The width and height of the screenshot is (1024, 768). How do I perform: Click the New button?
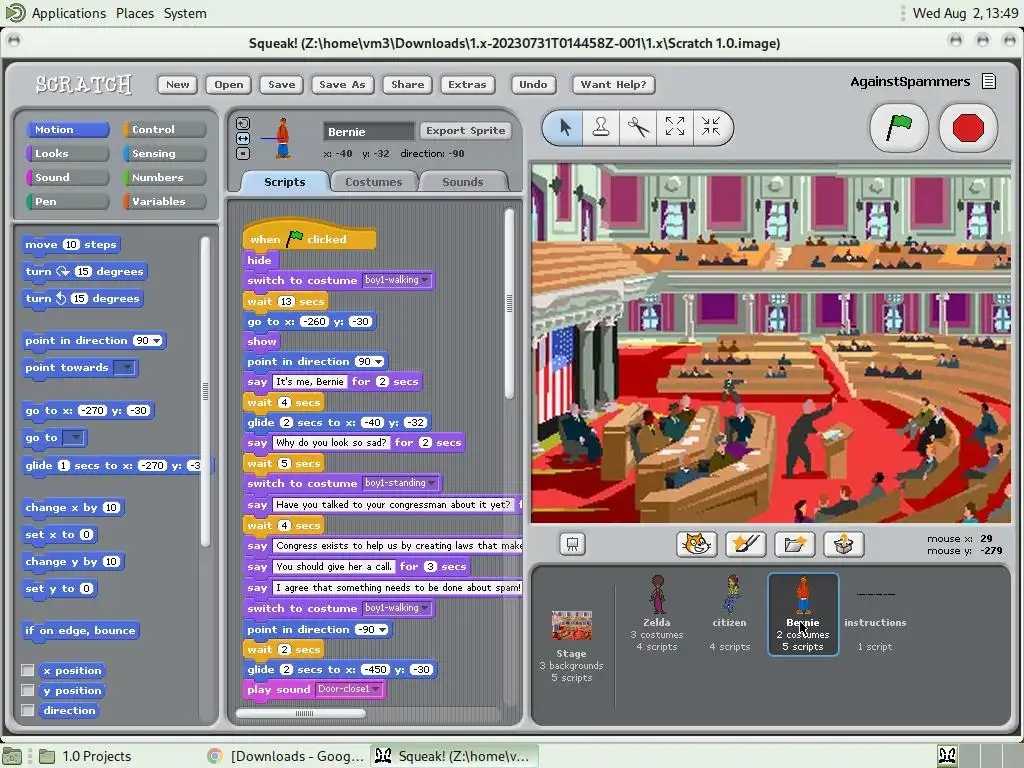click(178, 84)
